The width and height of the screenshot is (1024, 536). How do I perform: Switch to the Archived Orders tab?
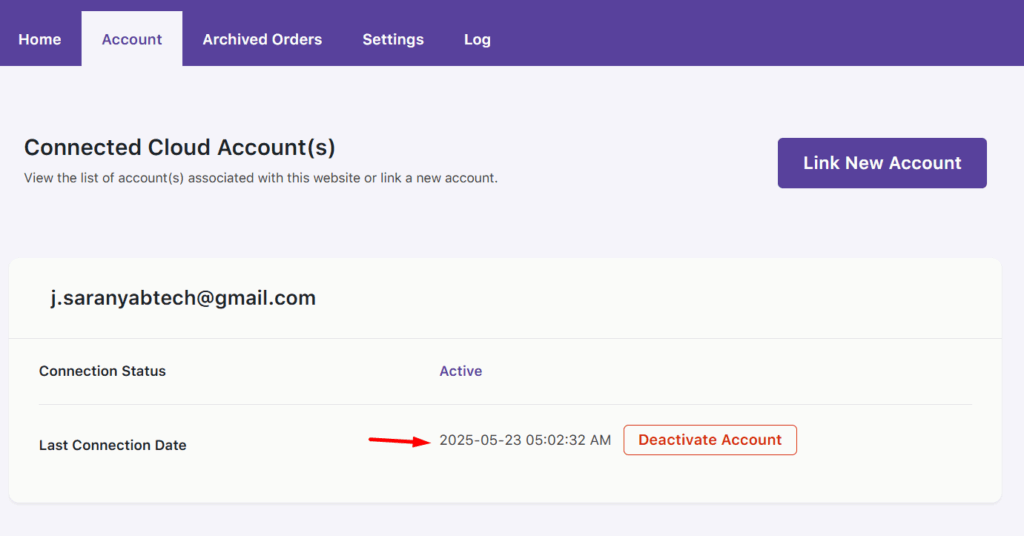(262, 39)
